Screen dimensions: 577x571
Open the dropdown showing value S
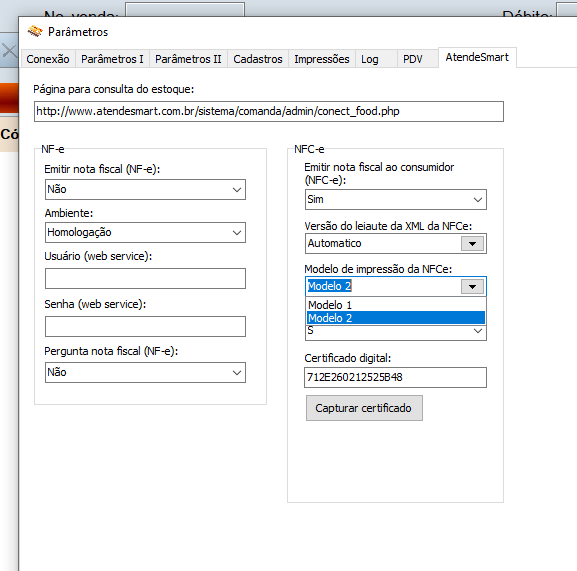point(396,333)
